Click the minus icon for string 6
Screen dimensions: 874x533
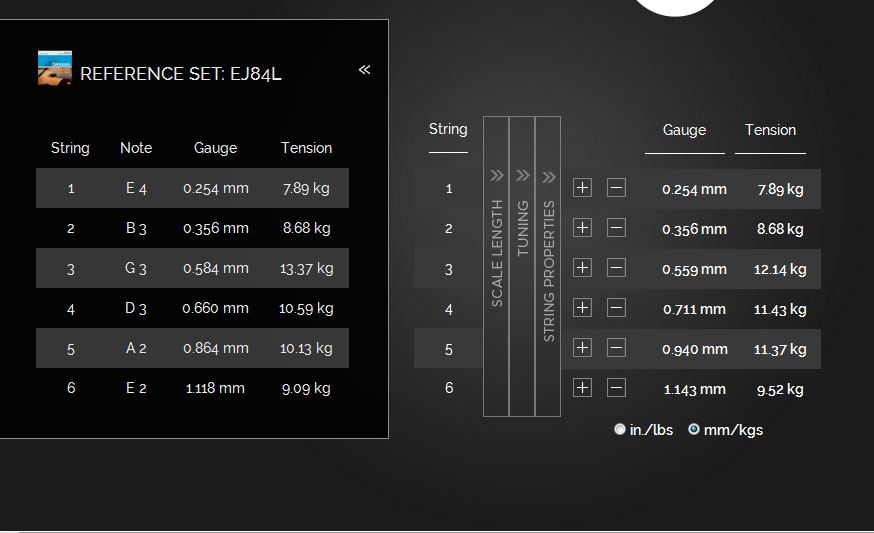click(x=616, y=387)
